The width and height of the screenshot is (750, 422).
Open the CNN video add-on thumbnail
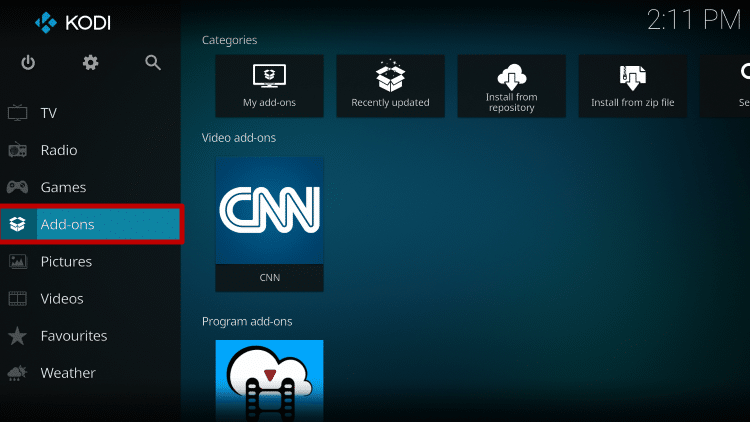(x=269, y=211)
